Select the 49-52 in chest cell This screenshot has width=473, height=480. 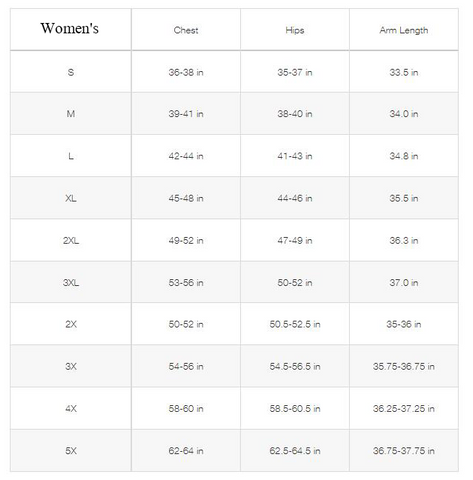(x=186, y=240)
